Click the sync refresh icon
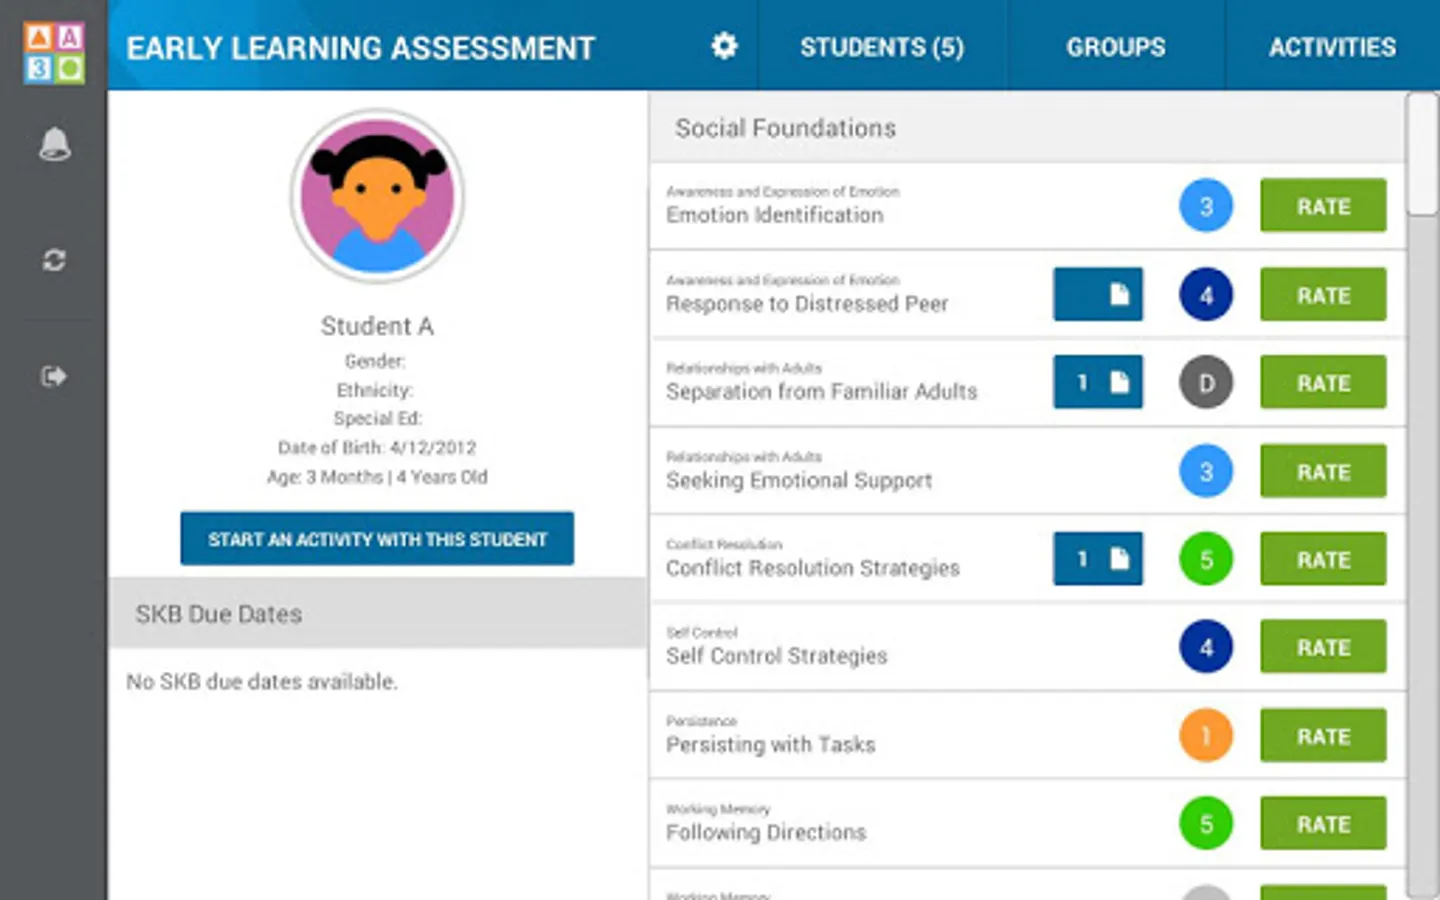Viewport: 1440px width, 900px height. coord(54,260)
